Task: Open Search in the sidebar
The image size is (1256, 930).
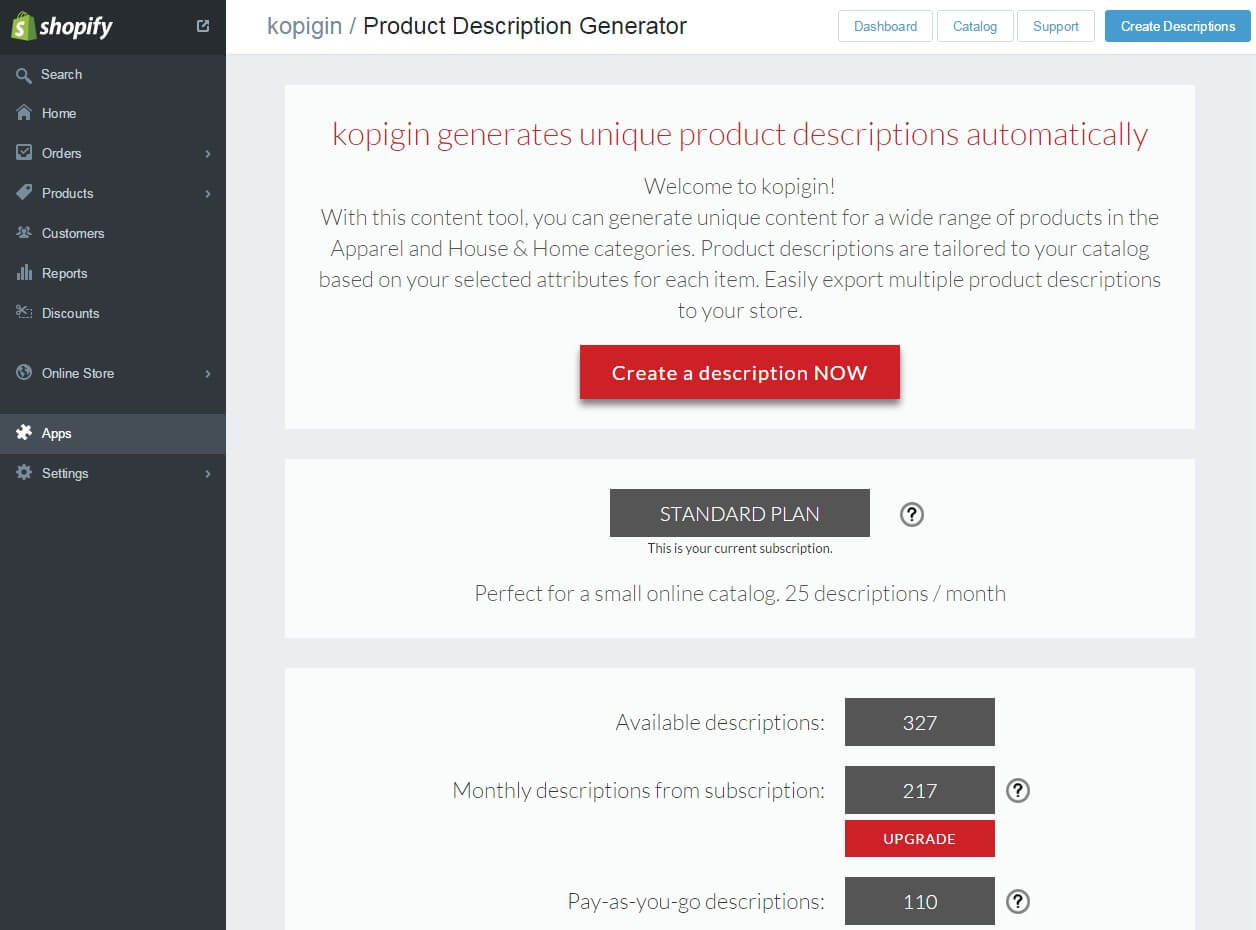Action: click(x=113, y=75)
